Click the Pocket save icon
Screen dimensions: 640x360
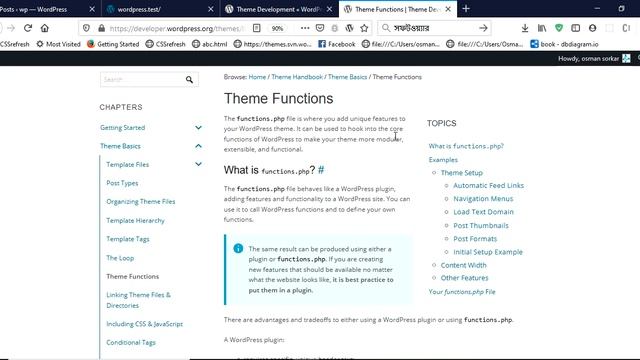click(x=320, y=28)
